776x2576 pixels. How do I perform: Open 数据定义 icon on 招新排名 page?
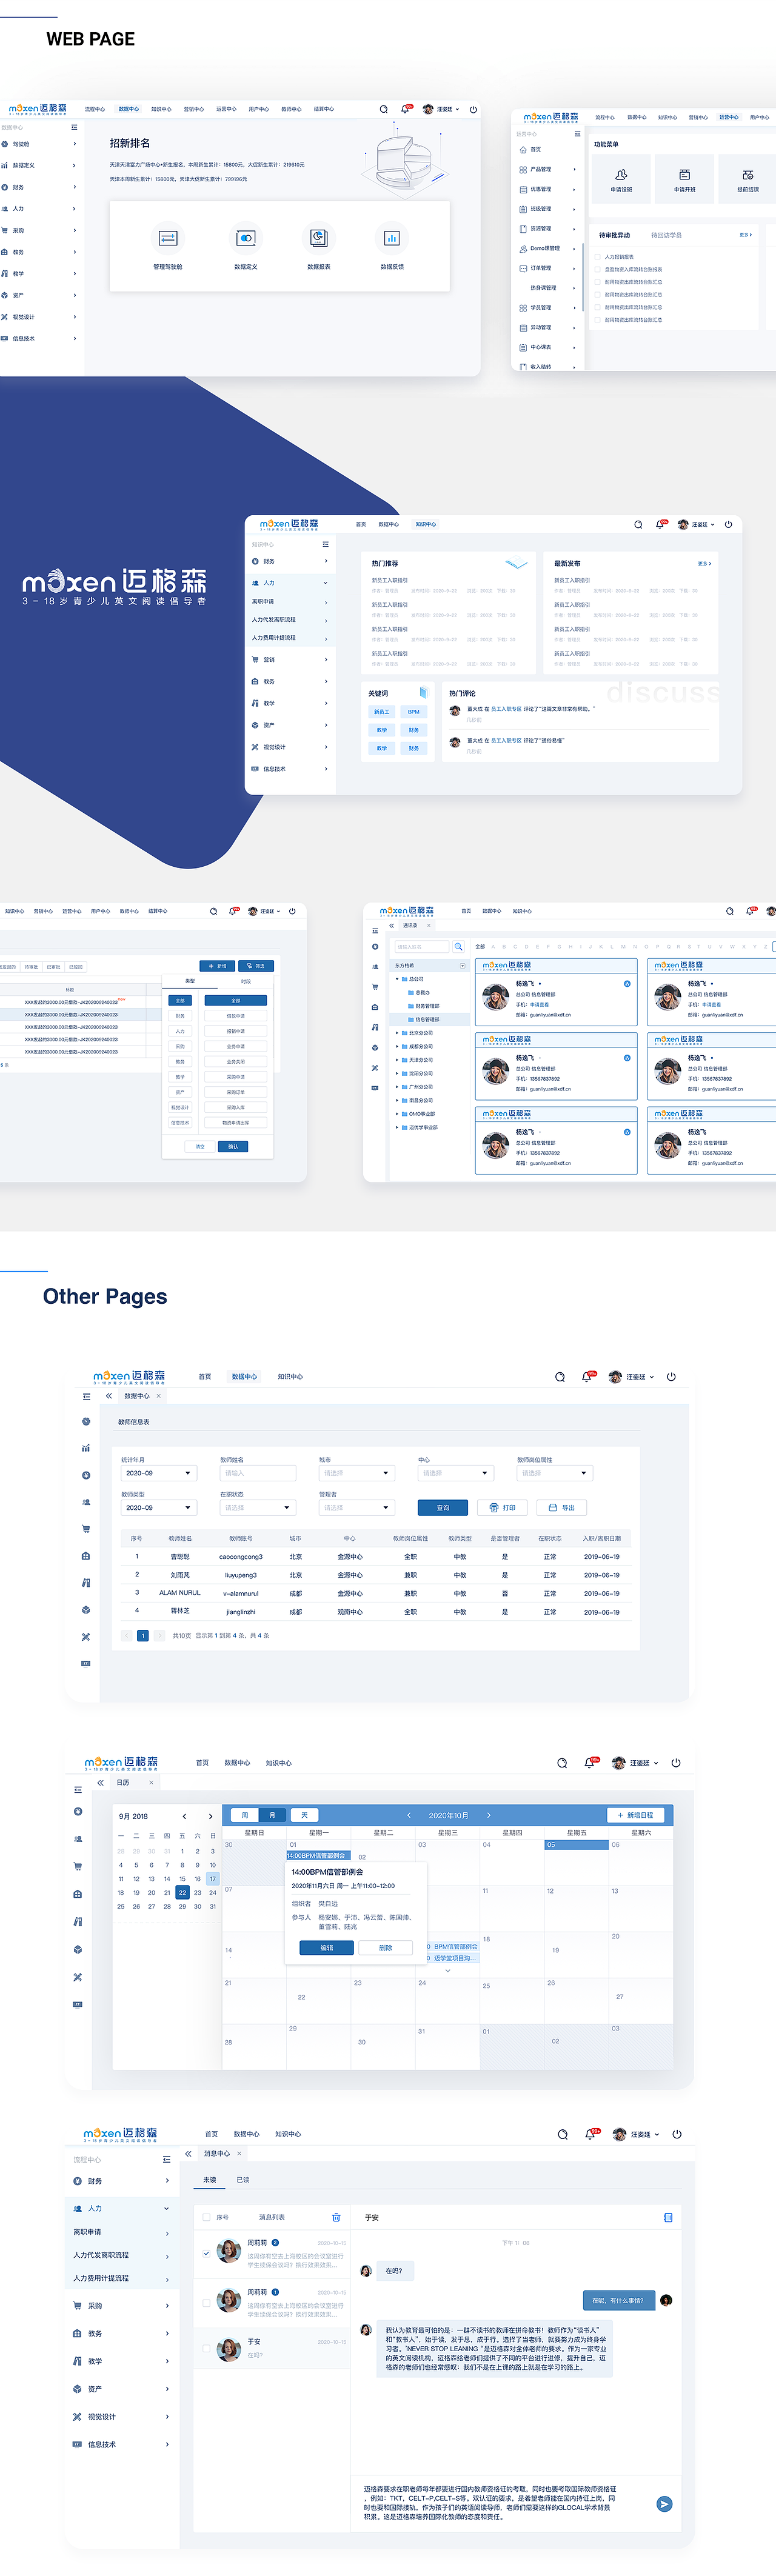[x=246, y=238]
